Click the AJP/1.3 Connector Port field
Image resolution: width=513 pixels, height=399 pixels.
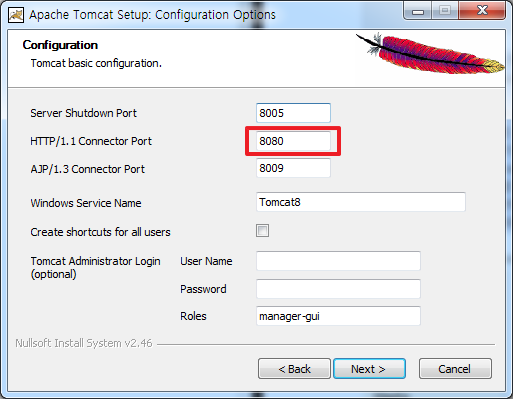[x=293, y=168]
